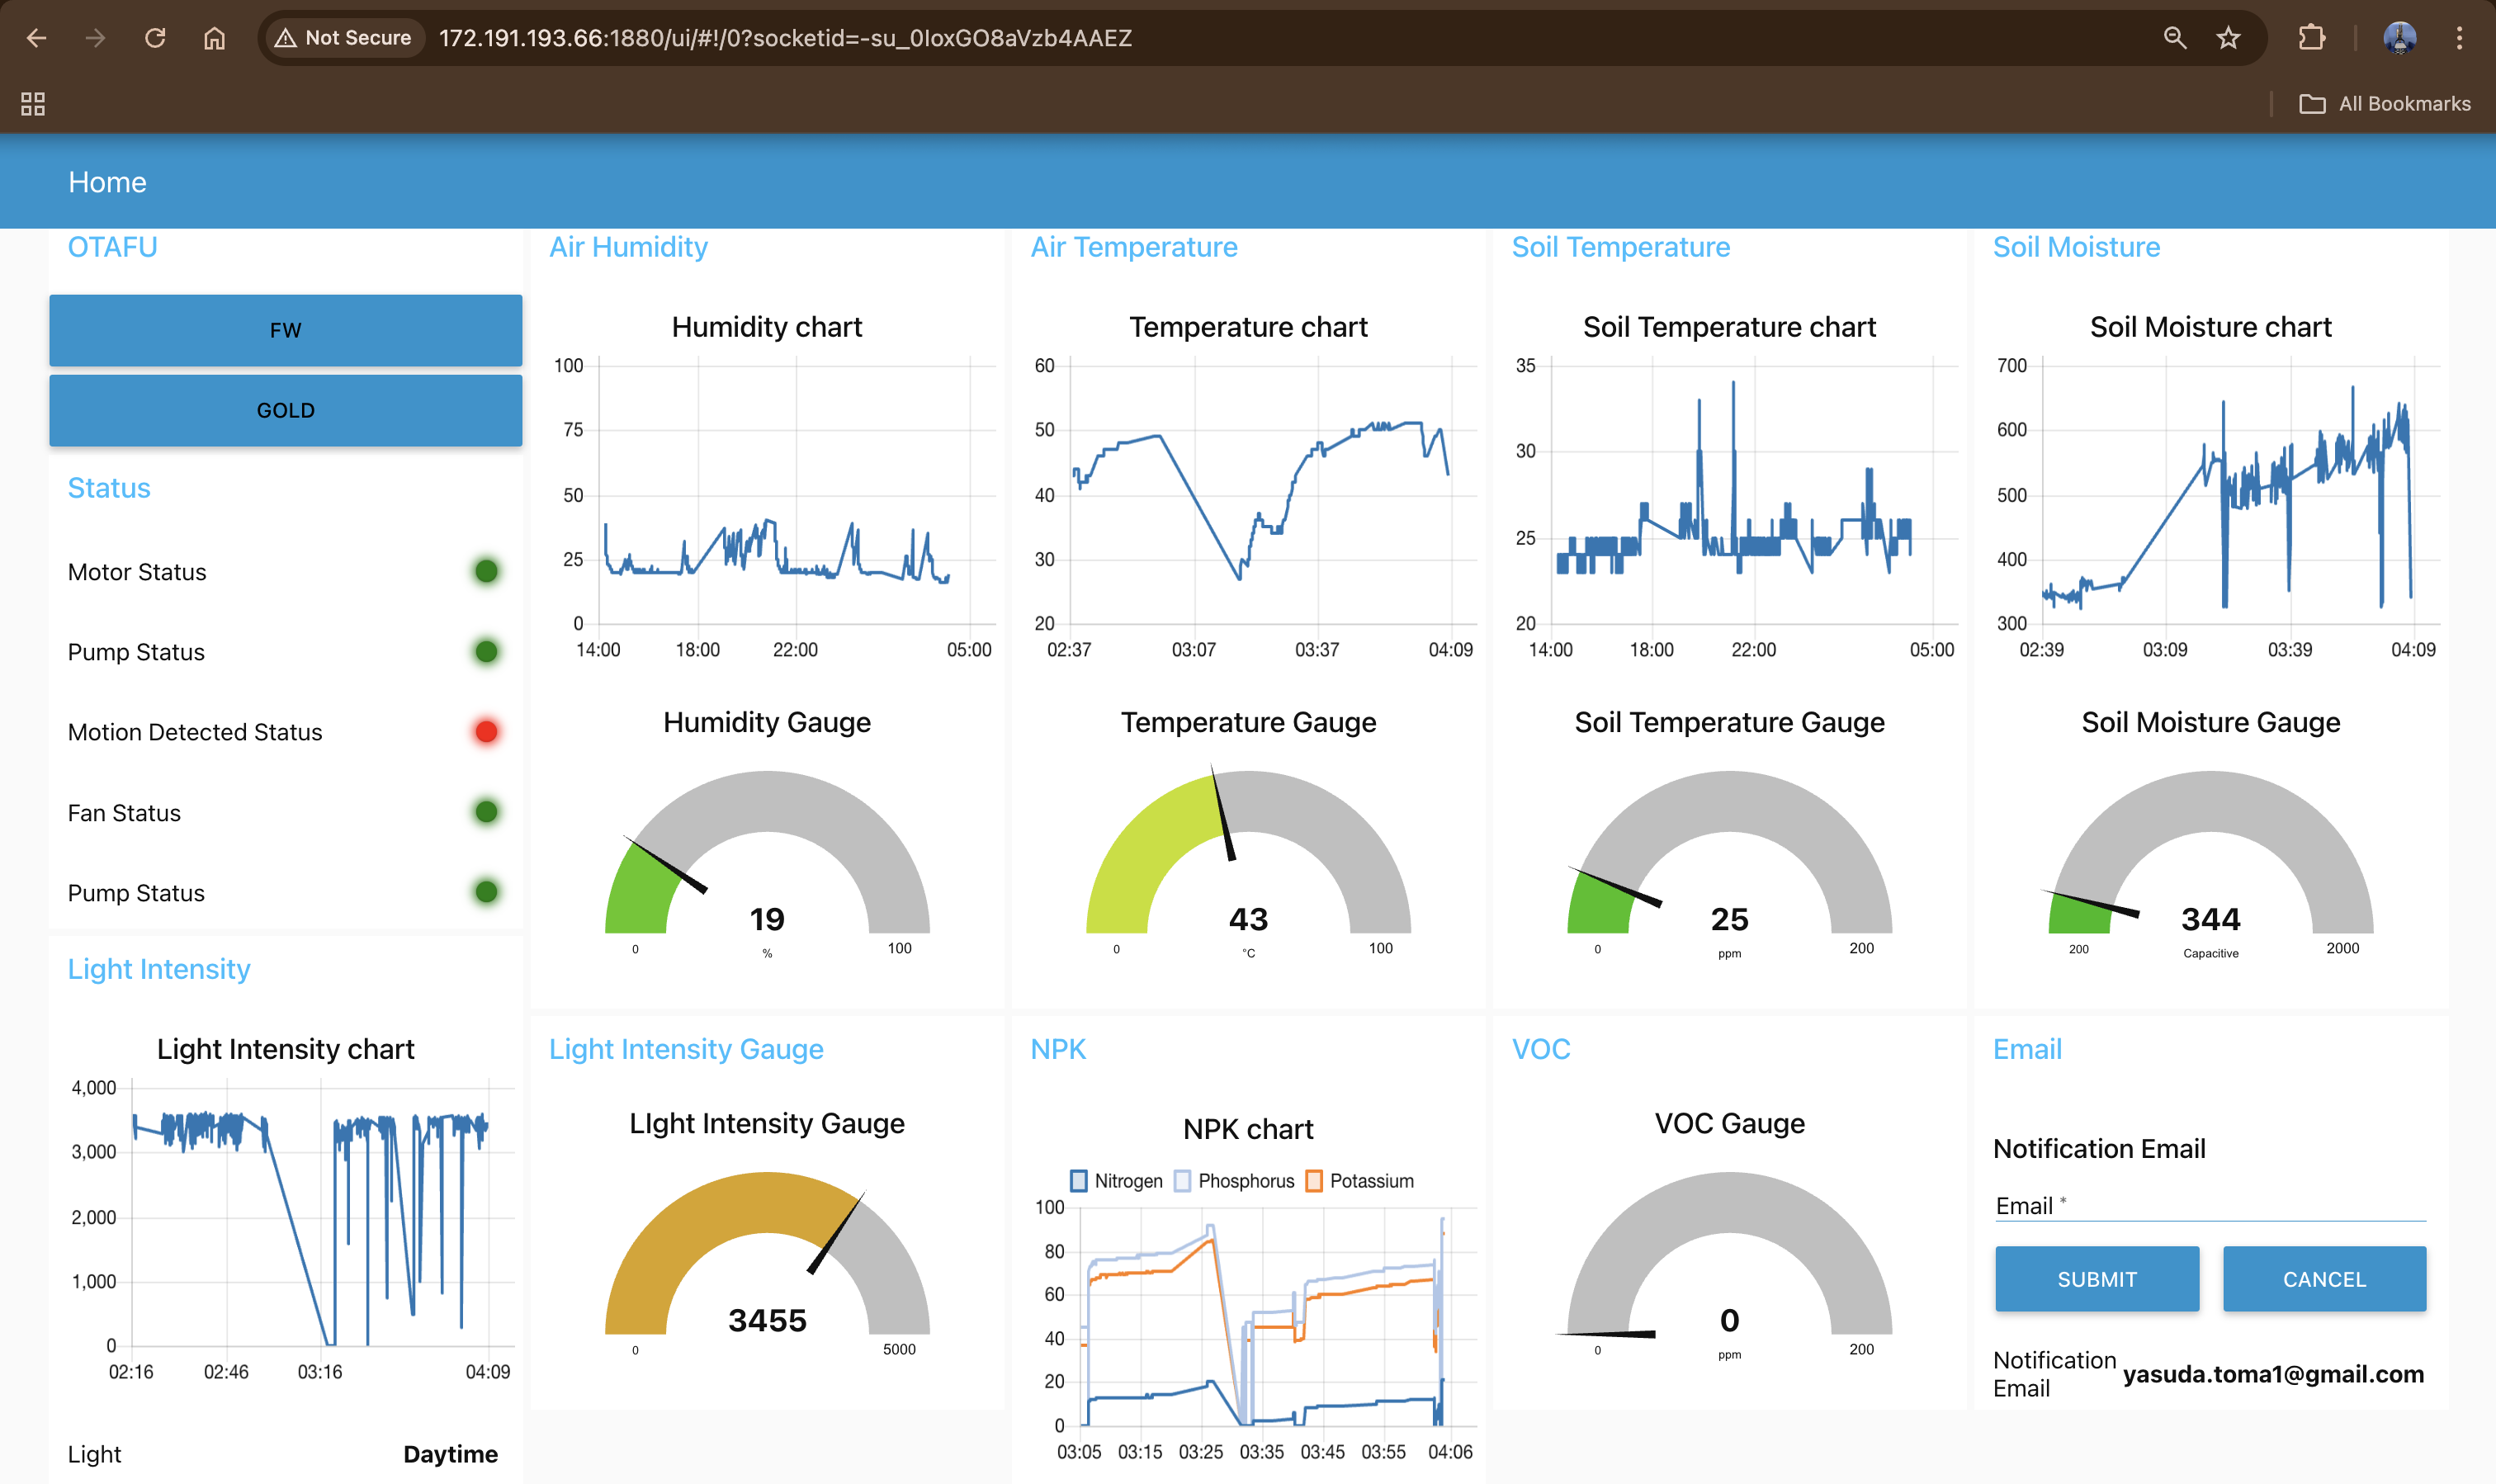Toggle the Fan Status indicator
The height and width of the screenshot is (1484, 2496).
[x=486, y=812]
